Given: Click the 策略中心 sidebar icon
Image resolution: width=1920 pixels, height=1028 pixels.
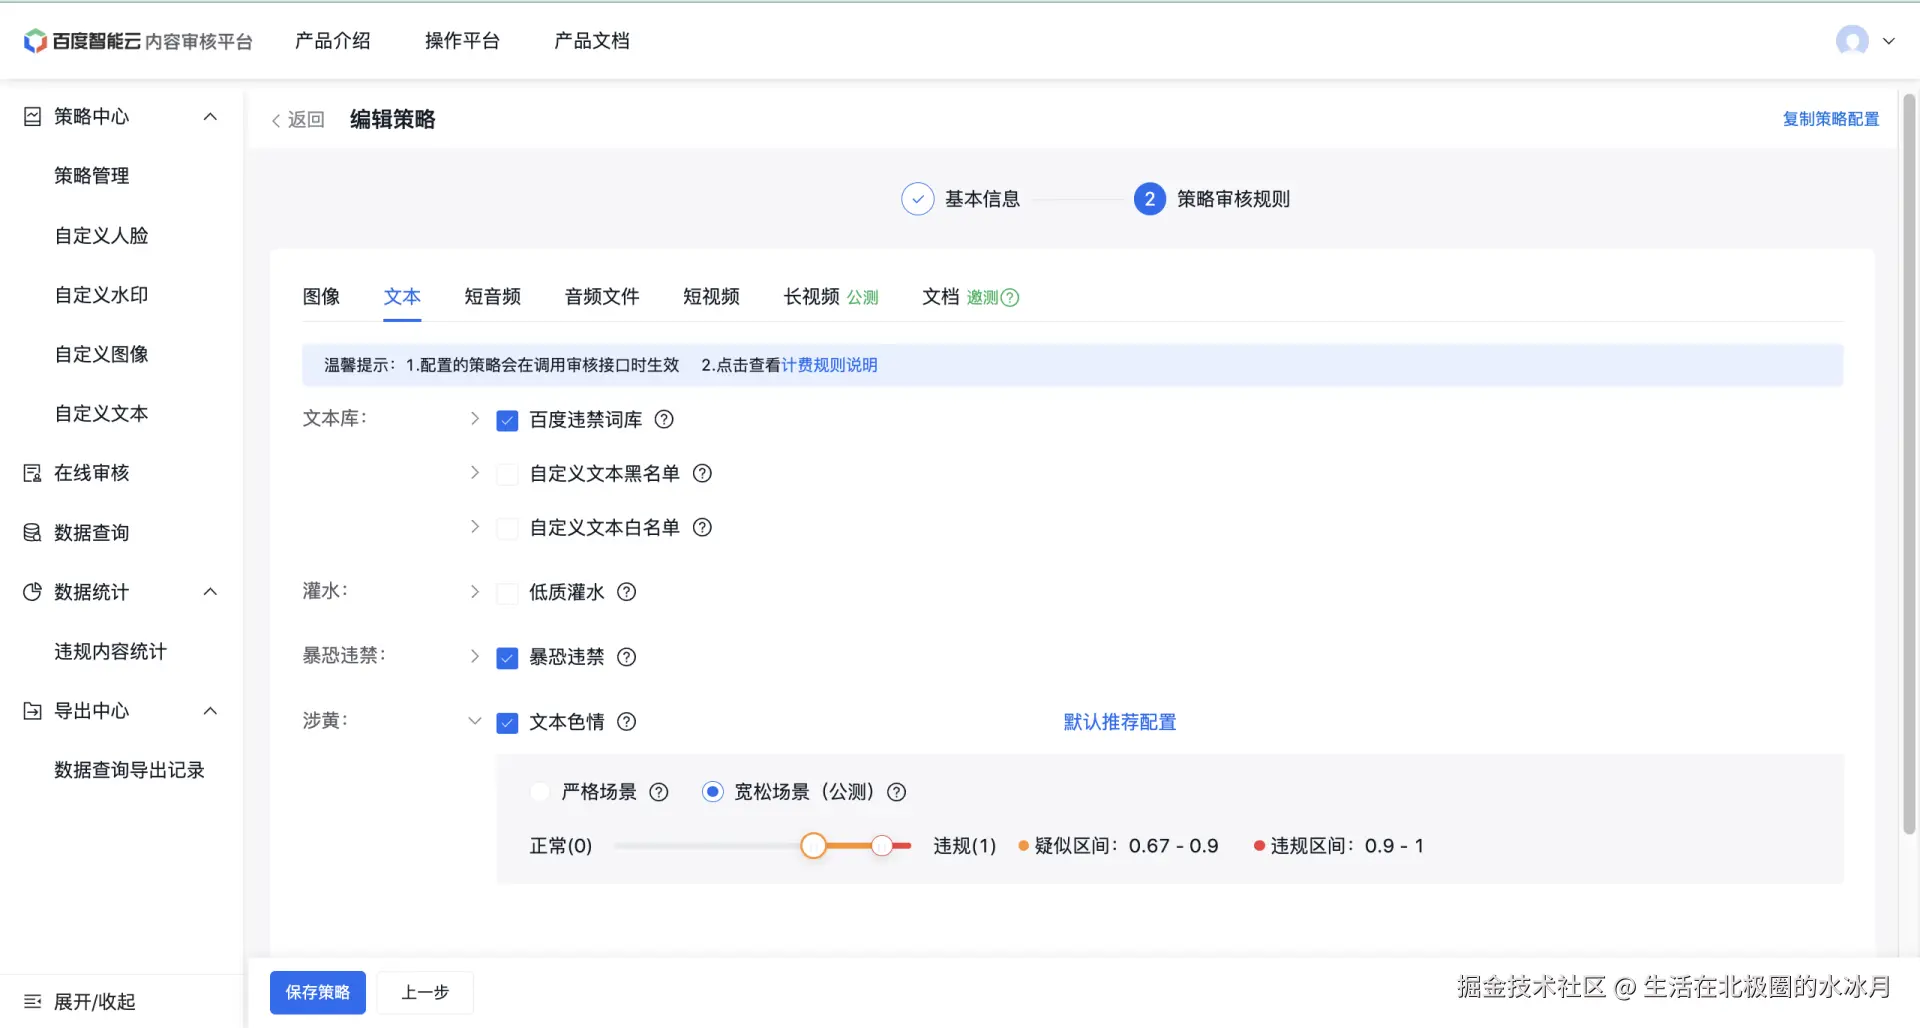Looking at the screenshot, I should [33, 117].
